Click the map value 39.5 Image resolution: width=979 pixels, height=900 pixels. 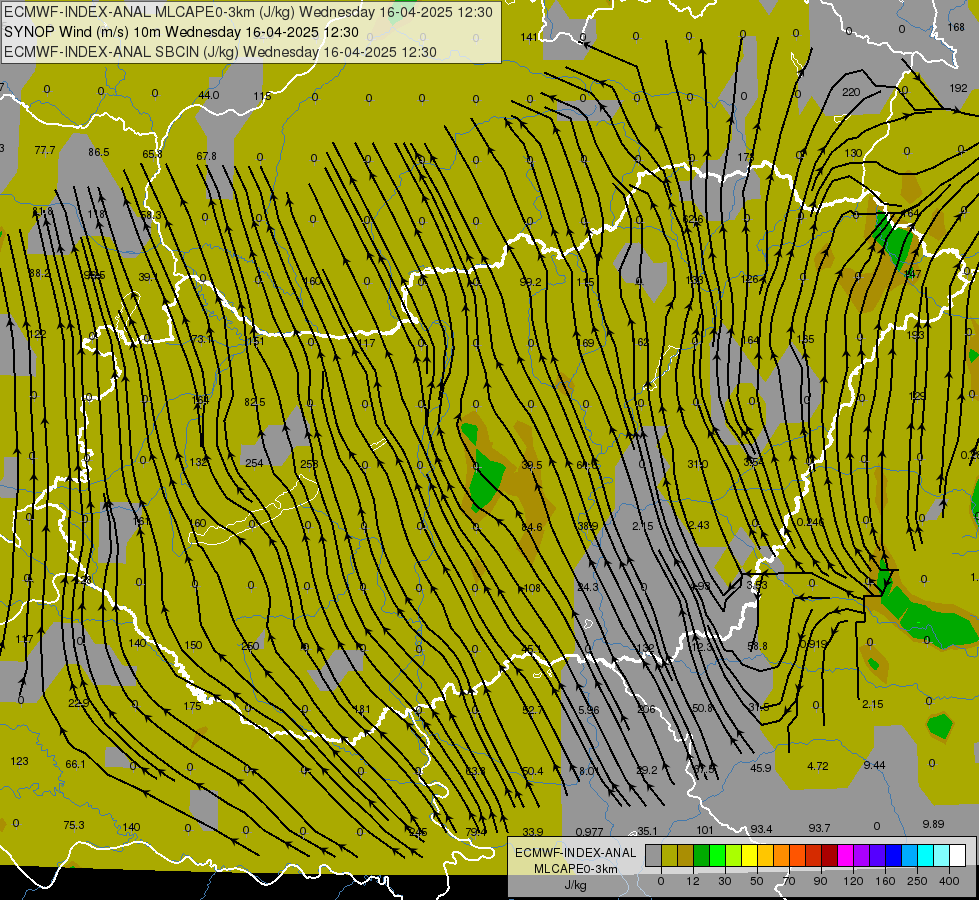[x=531, y=465]
